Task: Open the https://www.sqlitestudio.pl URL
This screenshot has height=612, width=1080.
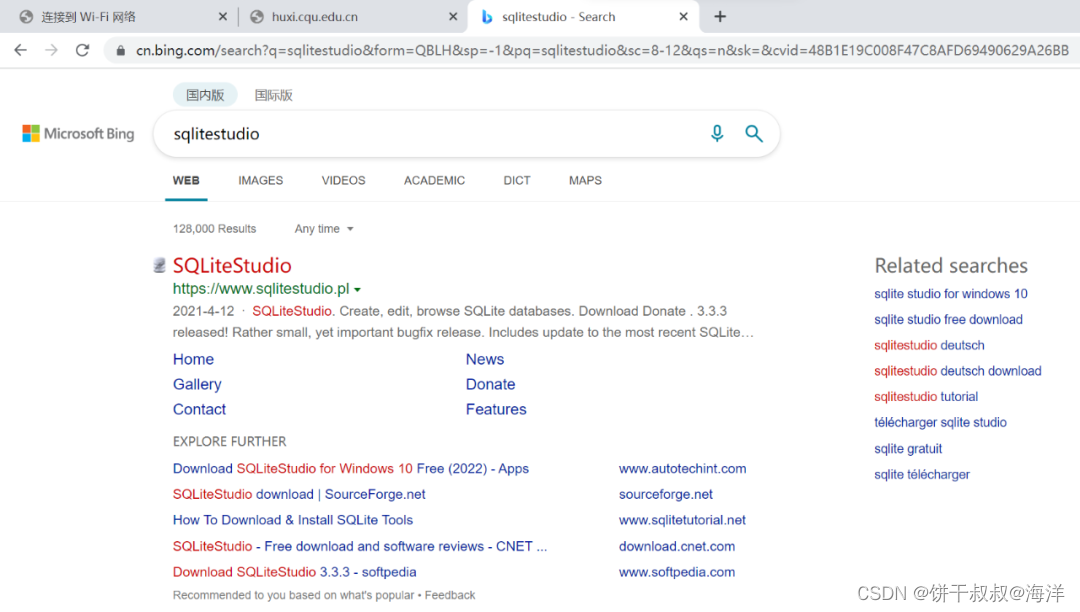Action: point(261,288)
